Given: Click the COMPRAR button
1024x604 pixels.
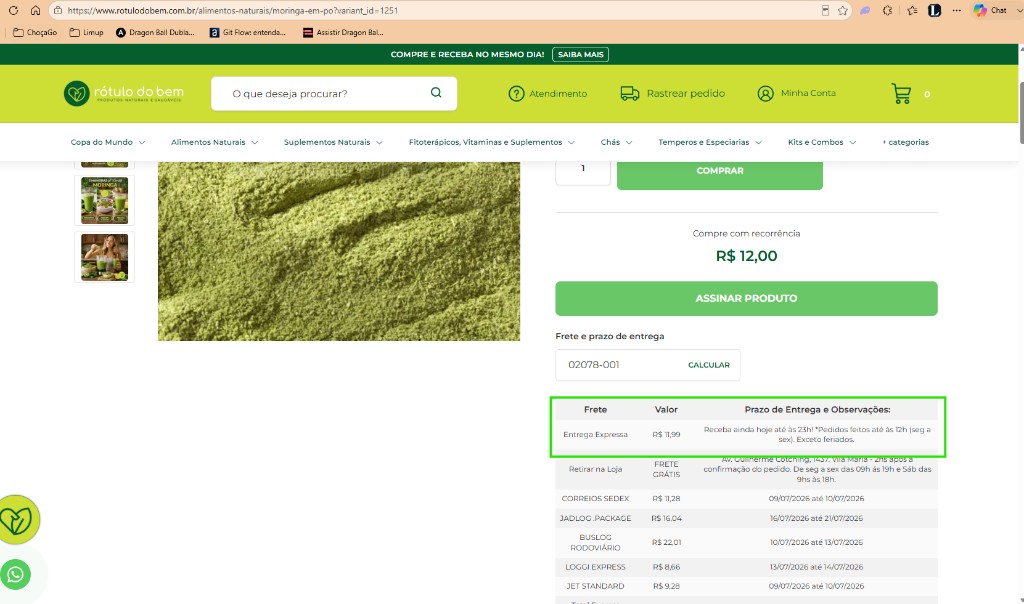Looking at the screenshot, I should (720, 173).
